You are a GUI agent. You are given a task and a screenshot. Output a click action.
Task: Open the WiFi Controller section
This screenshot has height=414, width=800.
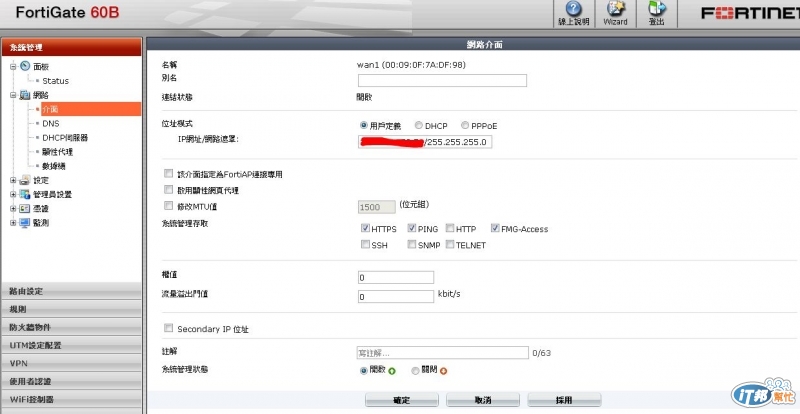tap(71, 399)
